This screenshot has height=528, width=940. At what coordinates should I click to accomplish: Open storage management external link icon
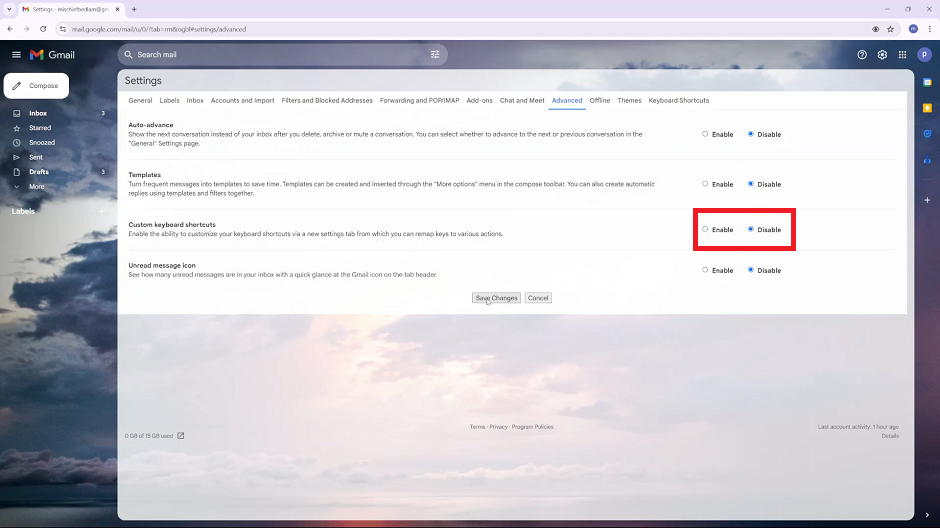click(180, 436)
